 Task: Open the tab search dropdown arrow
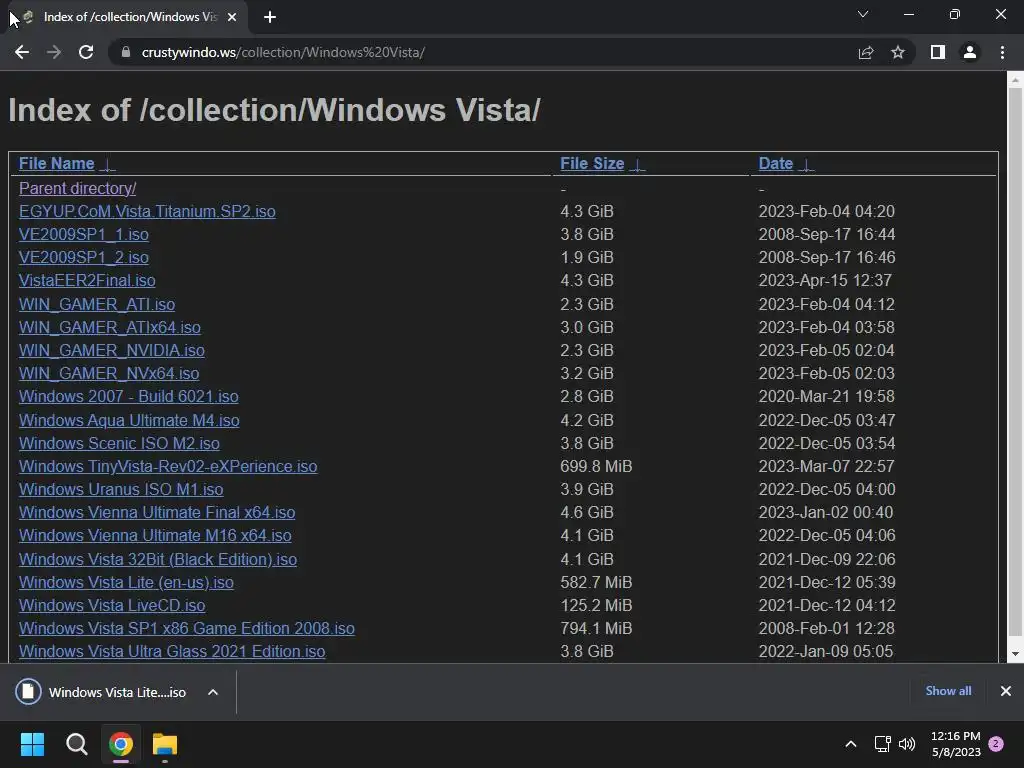pos(863,14)
